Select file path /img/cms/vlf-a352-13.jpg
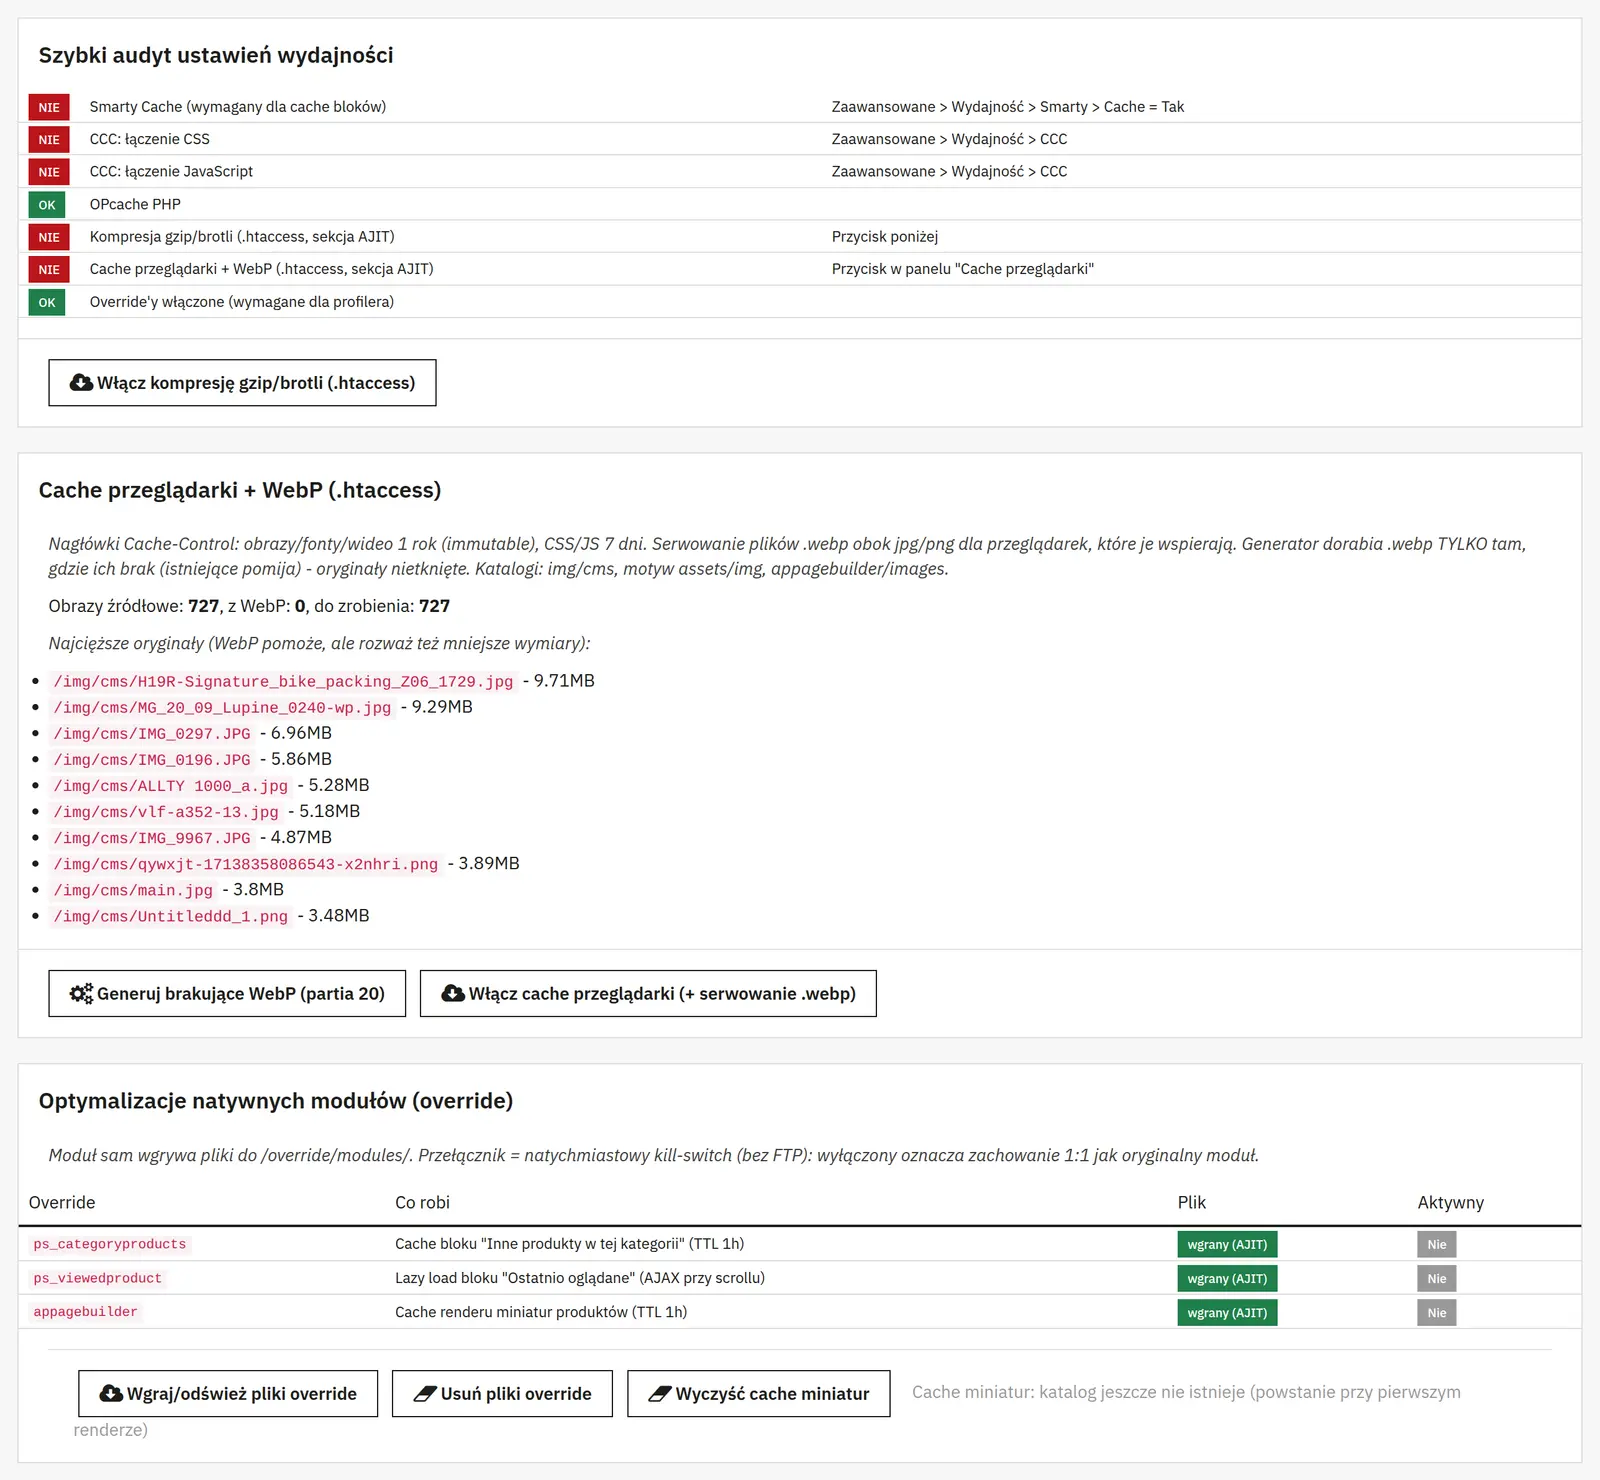Image resolution: width=1600 pixels, height=1480 pixels. tap(166, 811)
